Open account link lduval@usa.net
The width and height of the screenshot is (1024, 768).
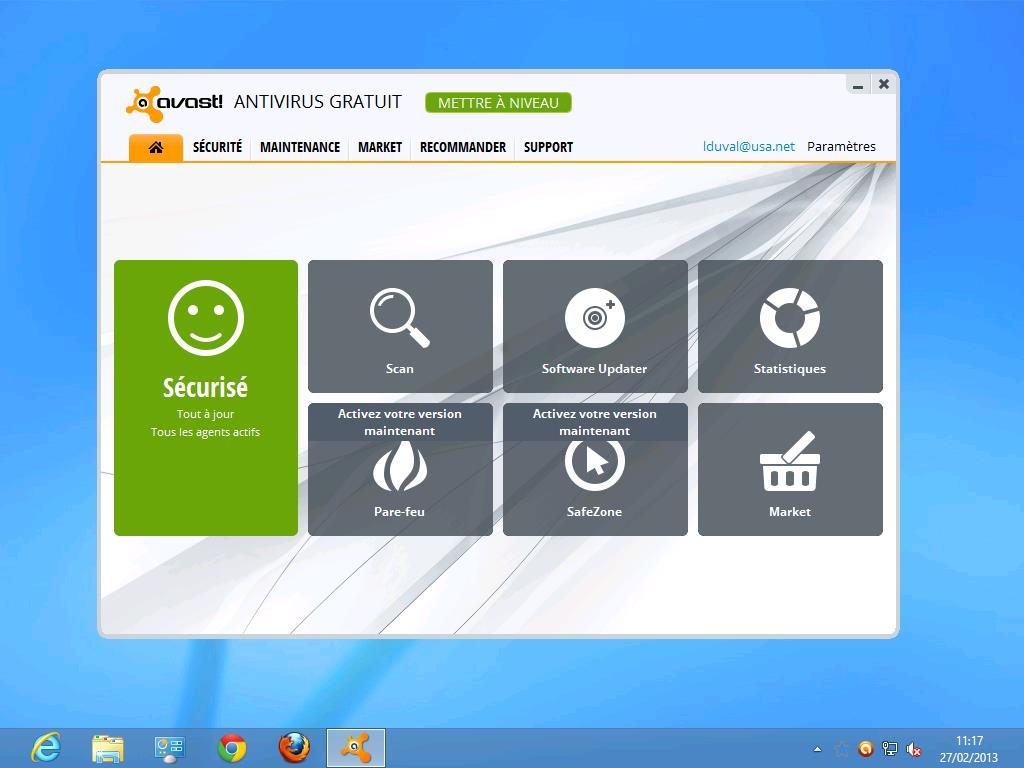pos(748,146)
